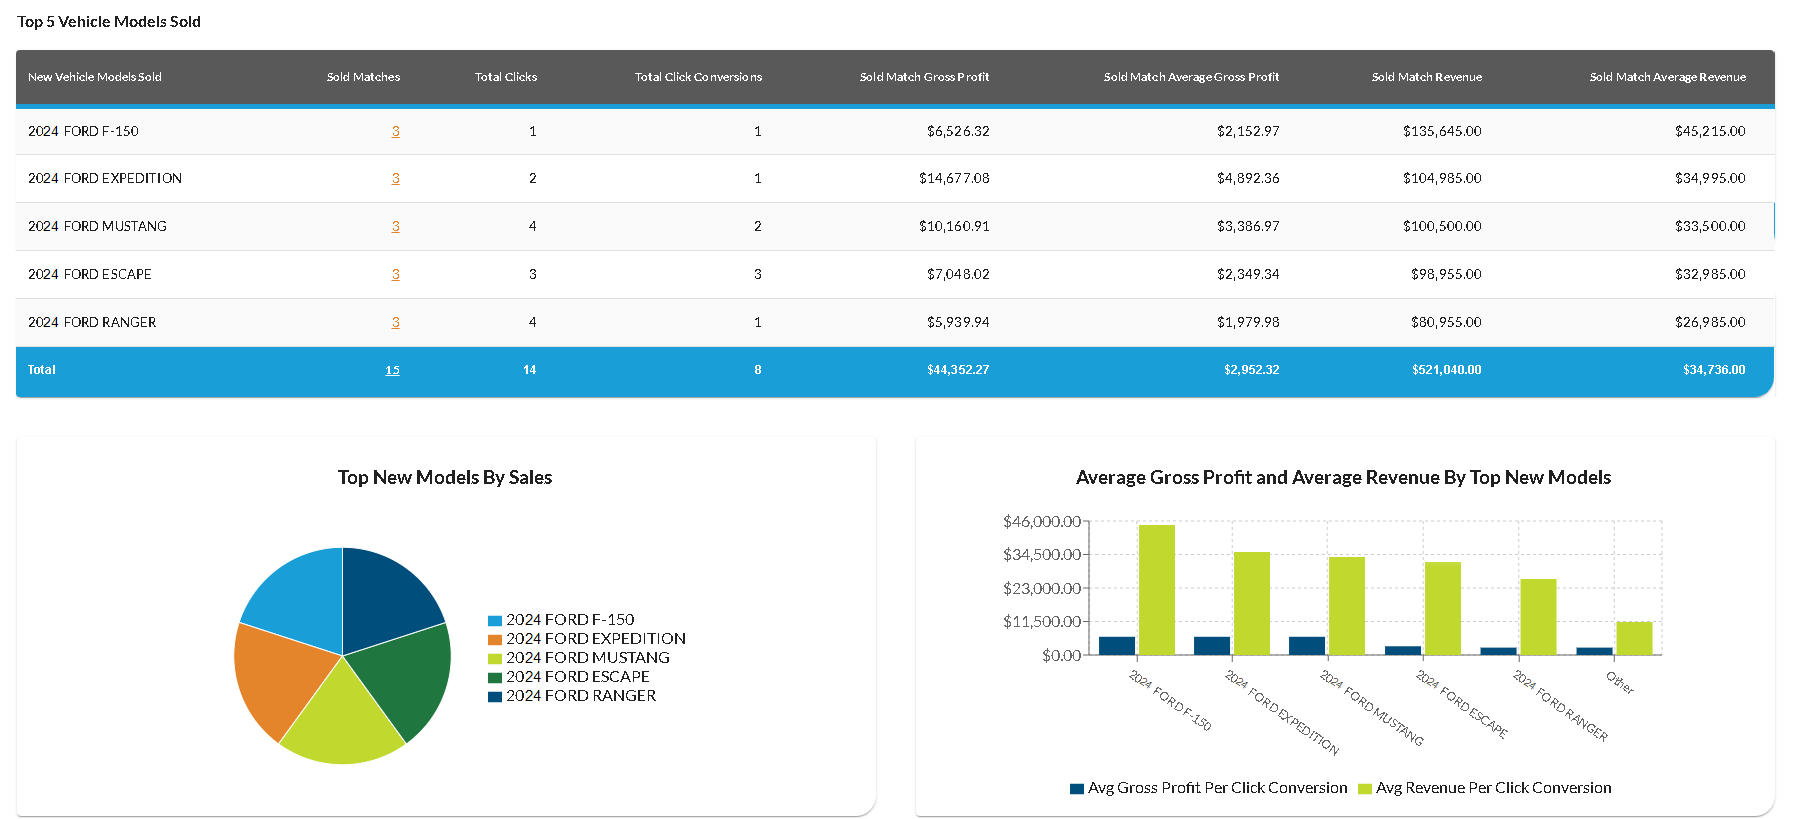This screenshot has width=1793, height=819.
Task: Sort by Total Click Conversions header
Action: click(x=698, y=77)
